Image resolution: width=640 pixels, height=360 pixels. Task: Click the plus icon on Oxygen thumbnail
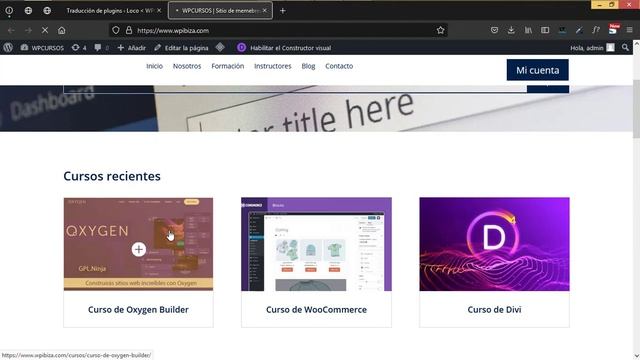click(x=139, y=249)
